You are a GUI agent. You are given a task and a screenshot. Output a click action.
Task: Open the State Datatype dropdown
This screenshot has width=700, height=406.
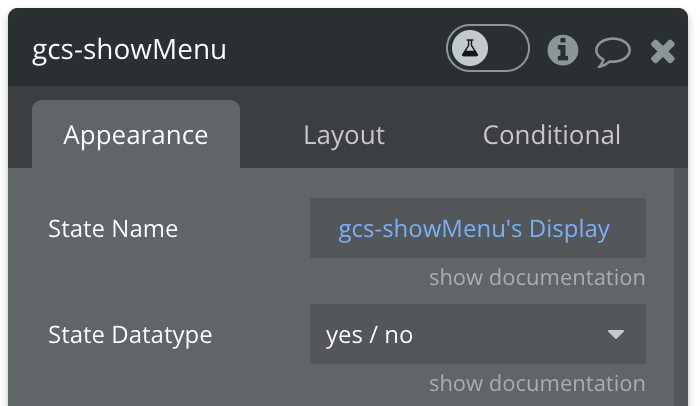[477, 334]
